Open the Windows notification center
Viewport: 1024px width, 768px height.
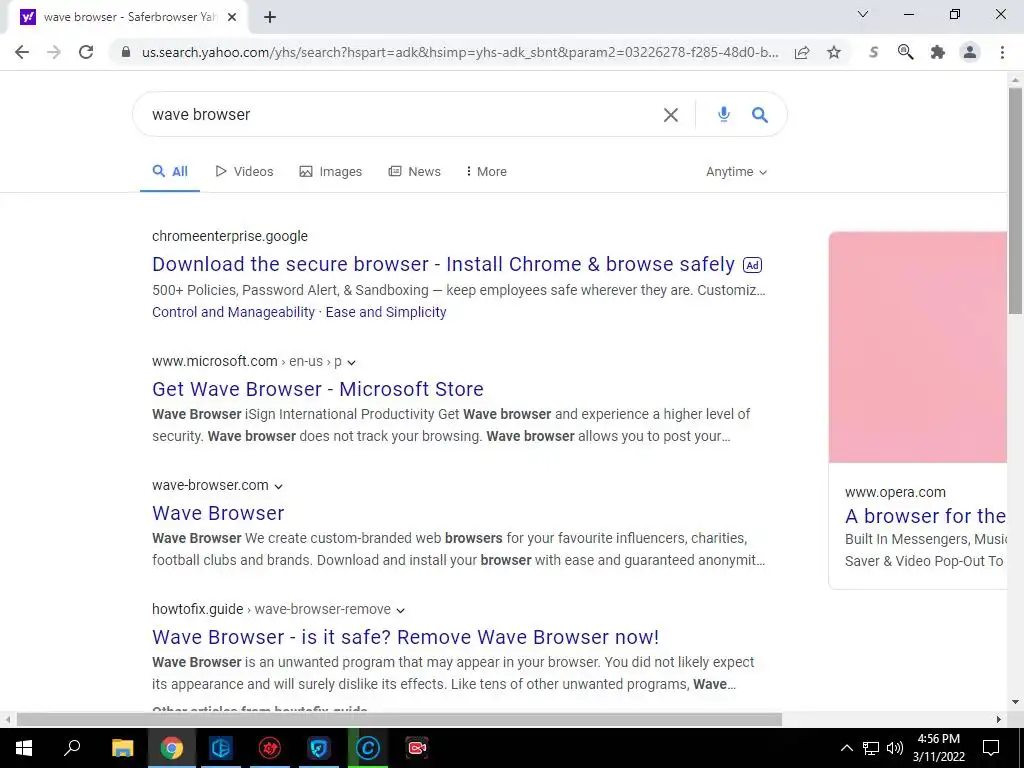pyautogui.click(x=991, y=748)
